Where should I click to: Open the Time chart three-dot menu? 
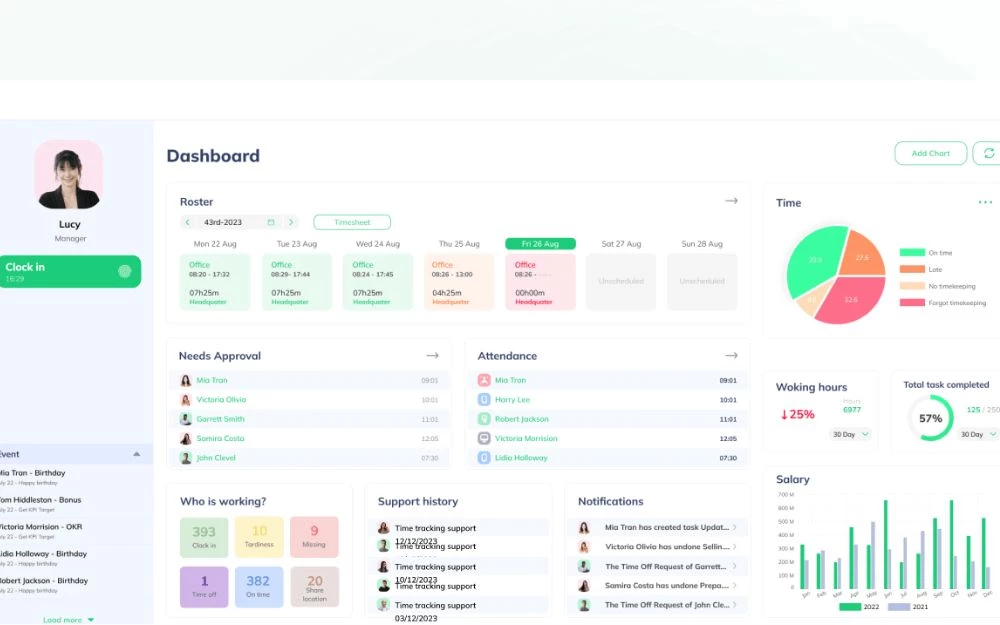985,202
